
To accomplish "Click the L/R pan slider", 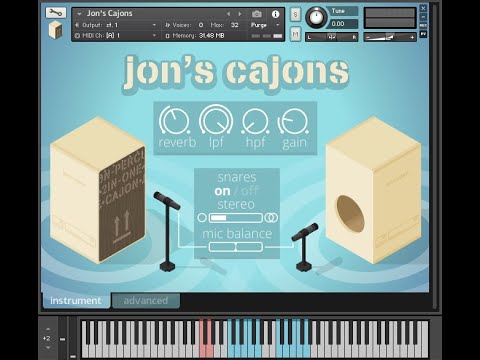I will [x=331, y=37].
